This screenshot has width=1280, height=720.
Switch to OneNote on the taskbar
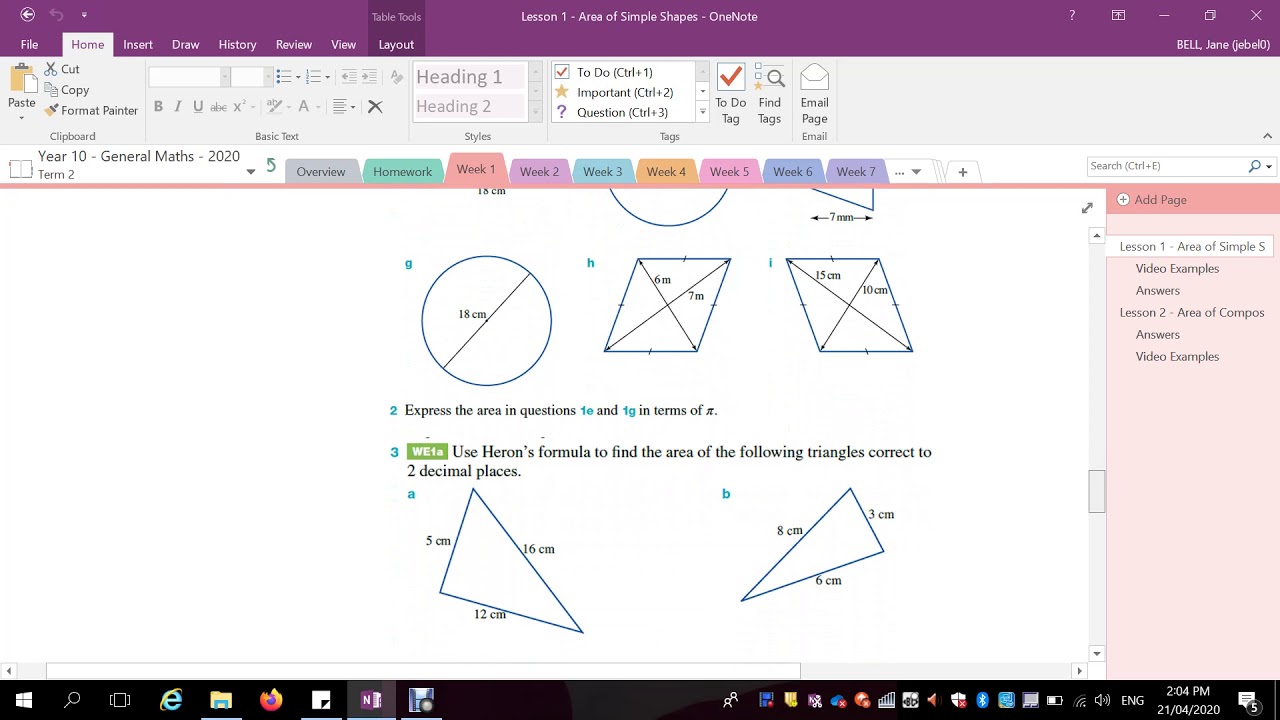coord(371,700)
